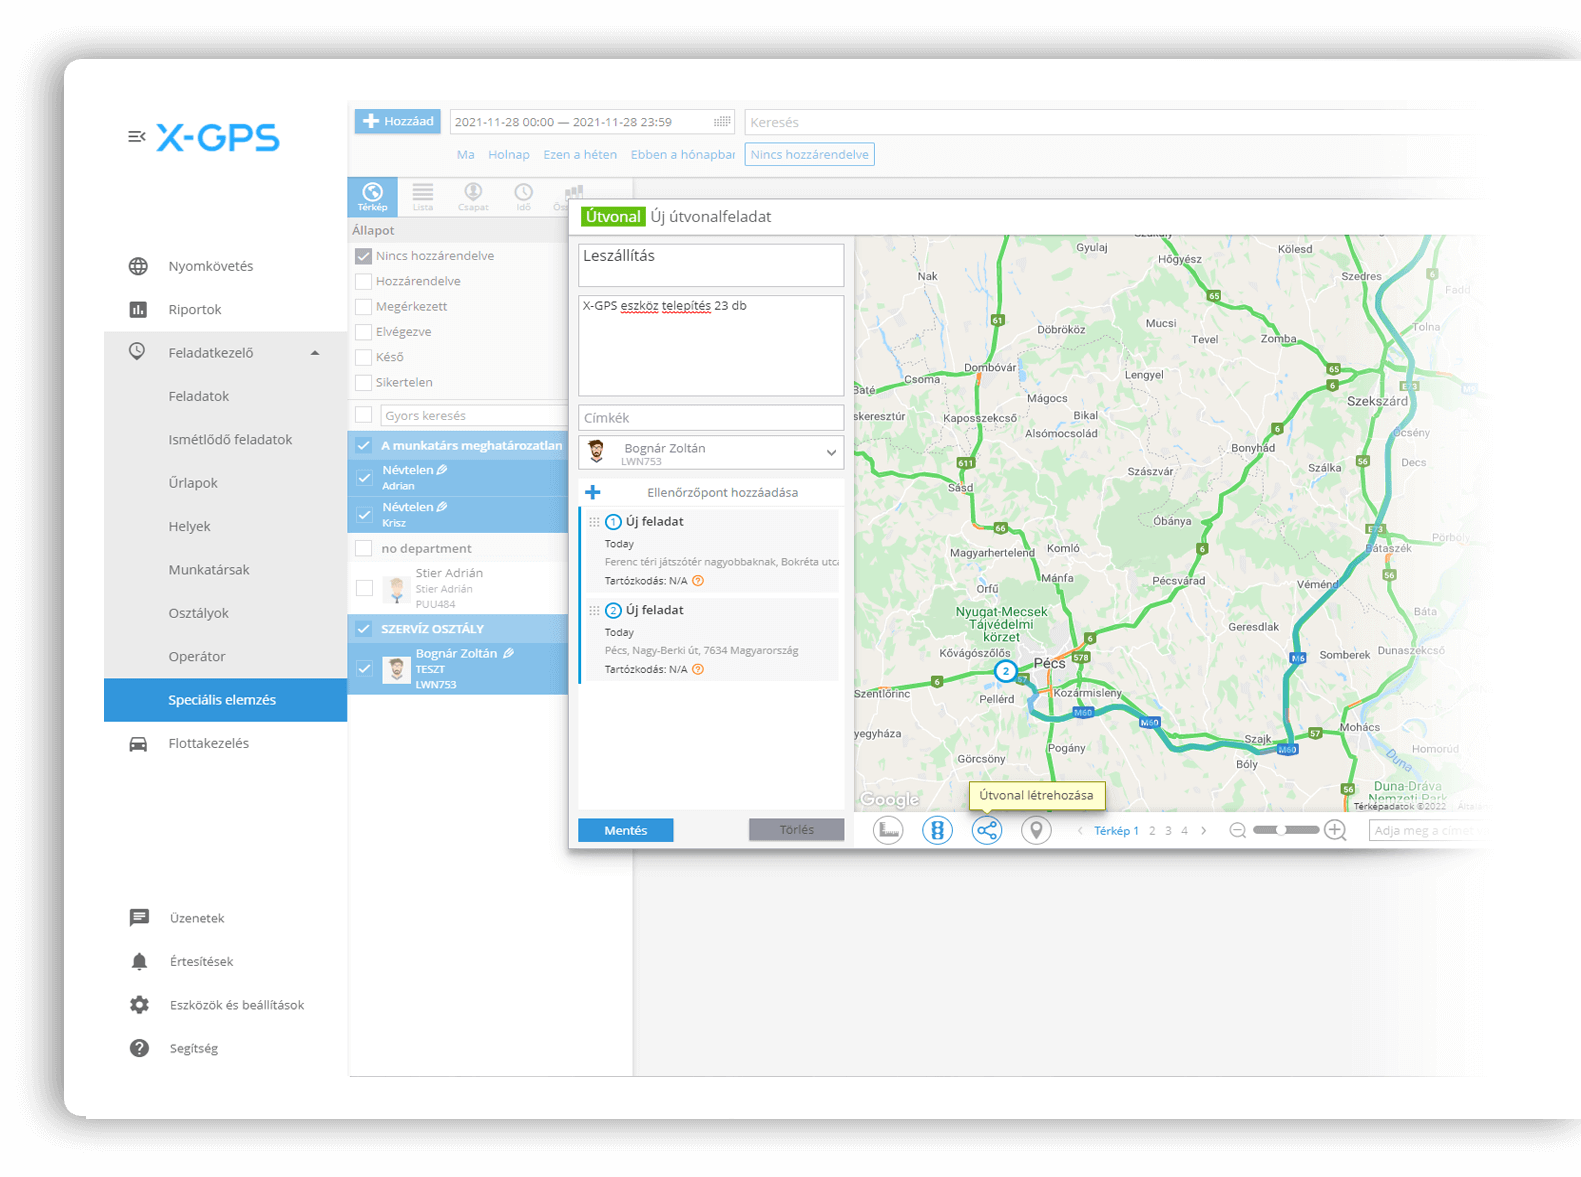Click the route creation share icon
This screenshot has height=1177, width=1581.
pyautogui.click(x=986, y=830)
